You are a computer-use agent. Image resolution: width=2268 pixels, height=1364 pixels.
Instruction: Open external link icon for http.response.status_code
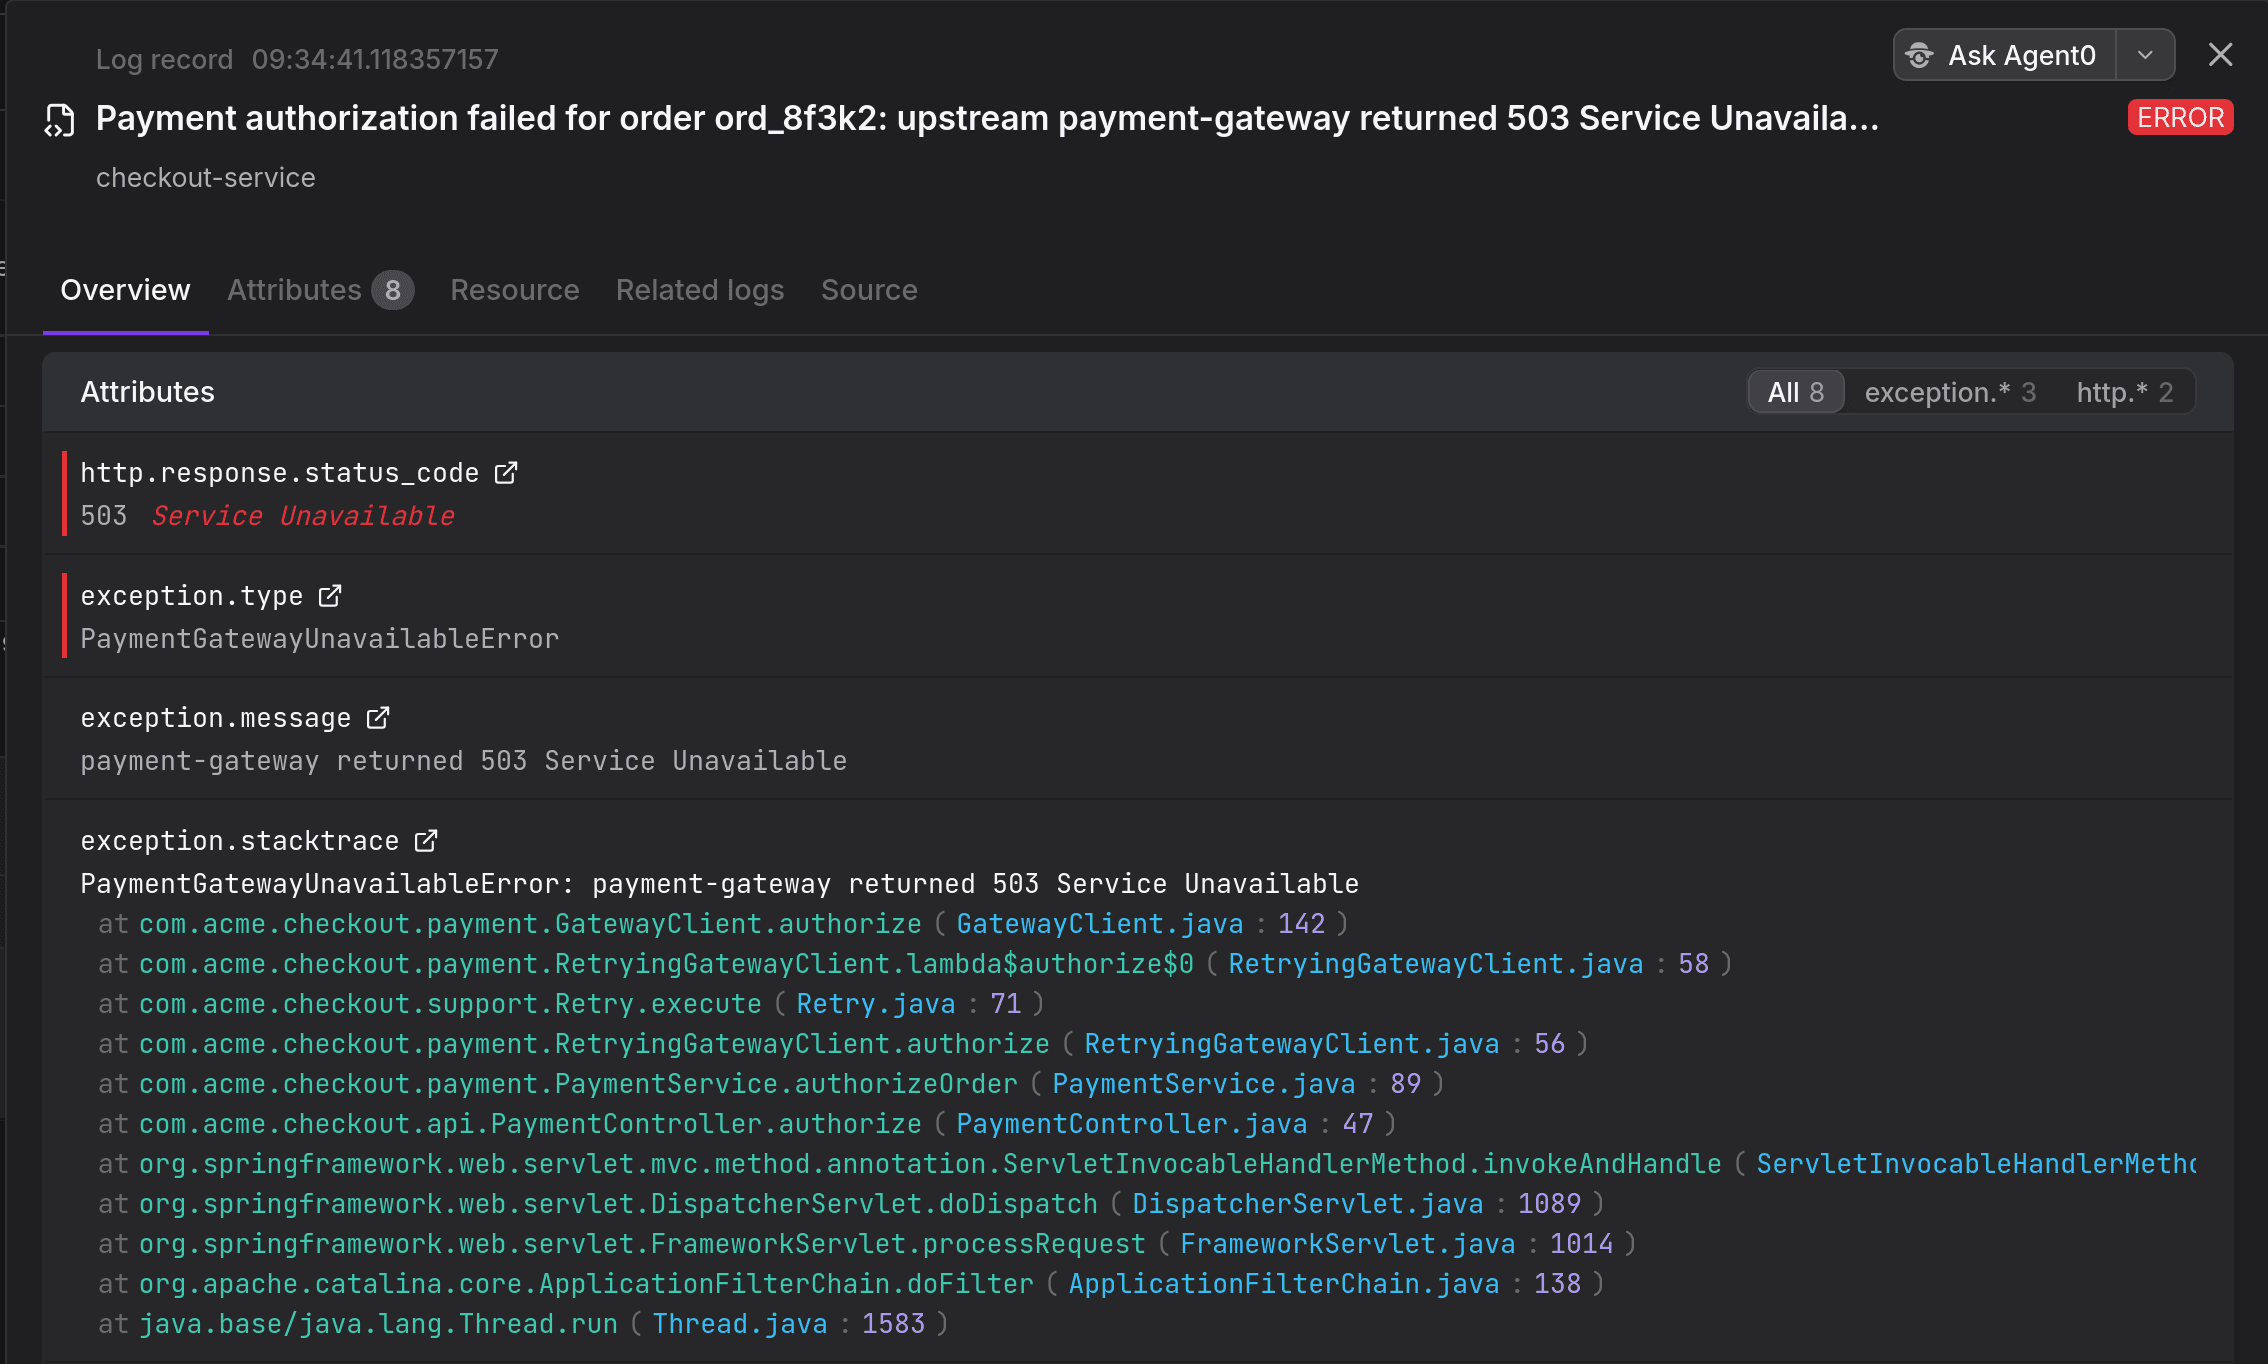tap(506, 472)
